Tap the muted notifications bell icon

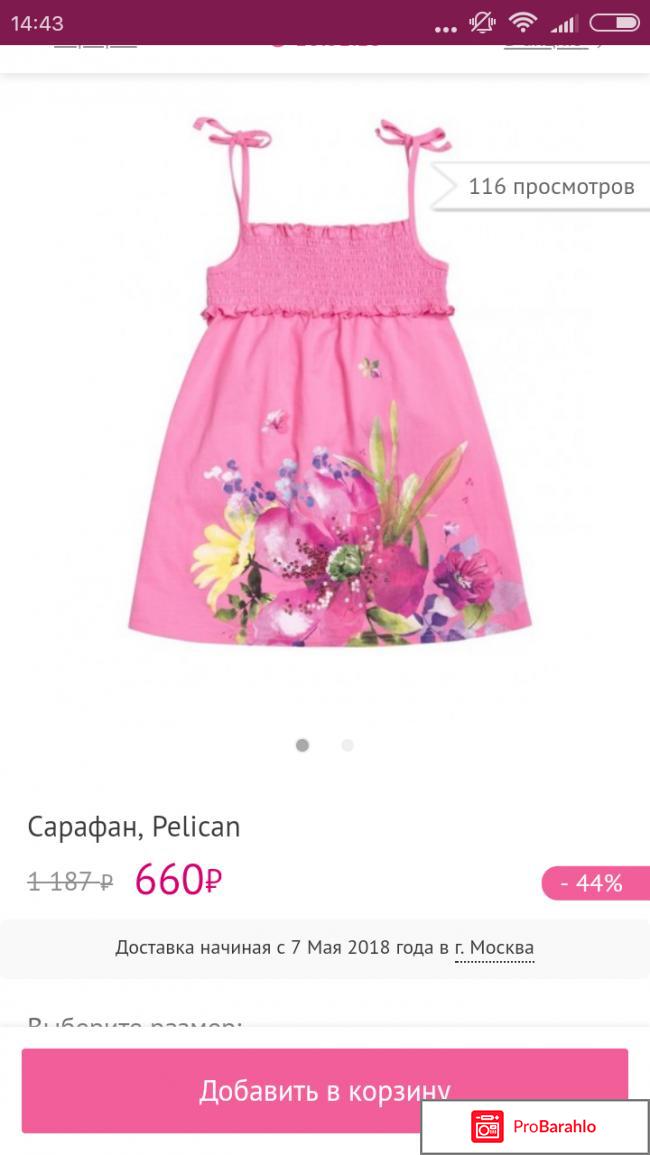coord(483,23)
